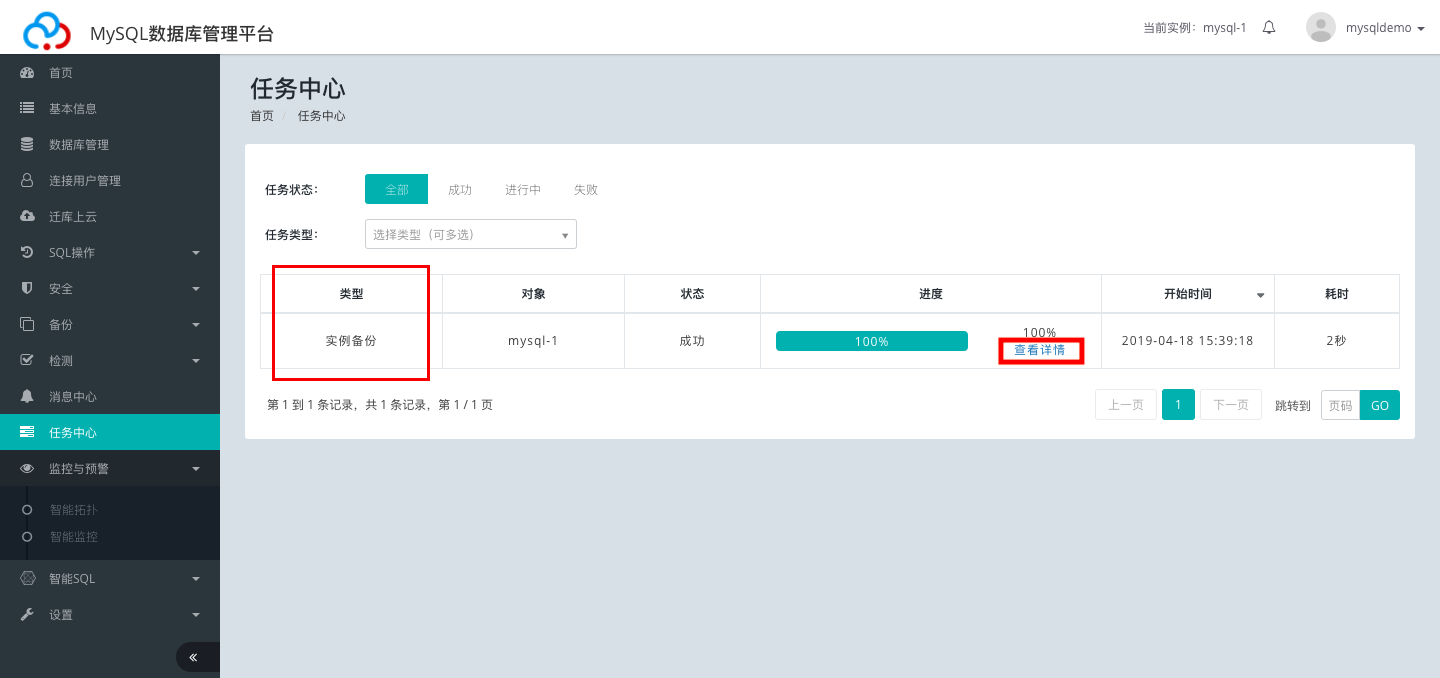Click the 查看详情 link
The width and height of the screenshot is (1440, 678).
point(1040,350)
